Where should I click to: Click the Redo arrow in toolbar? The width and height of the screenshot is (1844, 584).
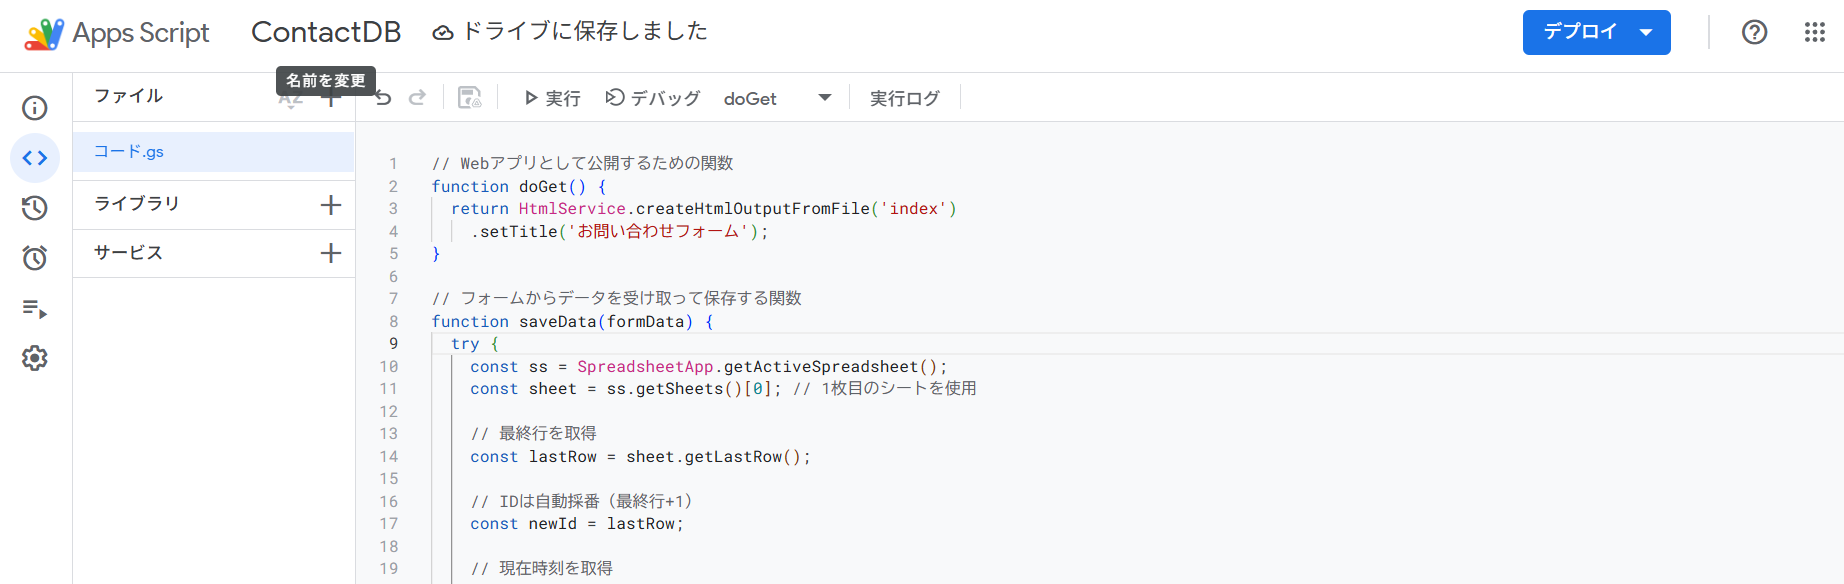click(x=418, y=98)
